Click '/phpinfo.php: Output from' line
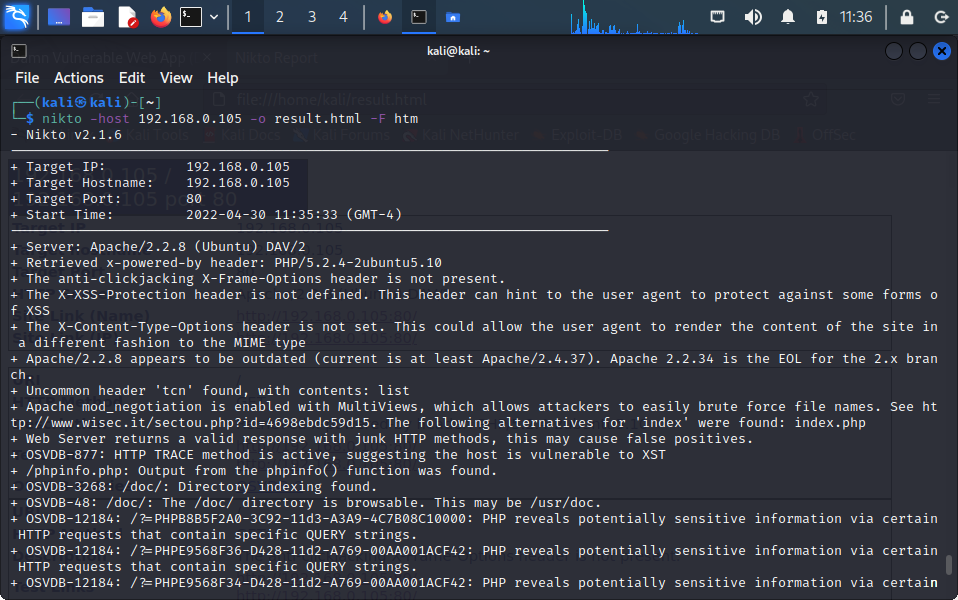 click(x=254, y=470)
